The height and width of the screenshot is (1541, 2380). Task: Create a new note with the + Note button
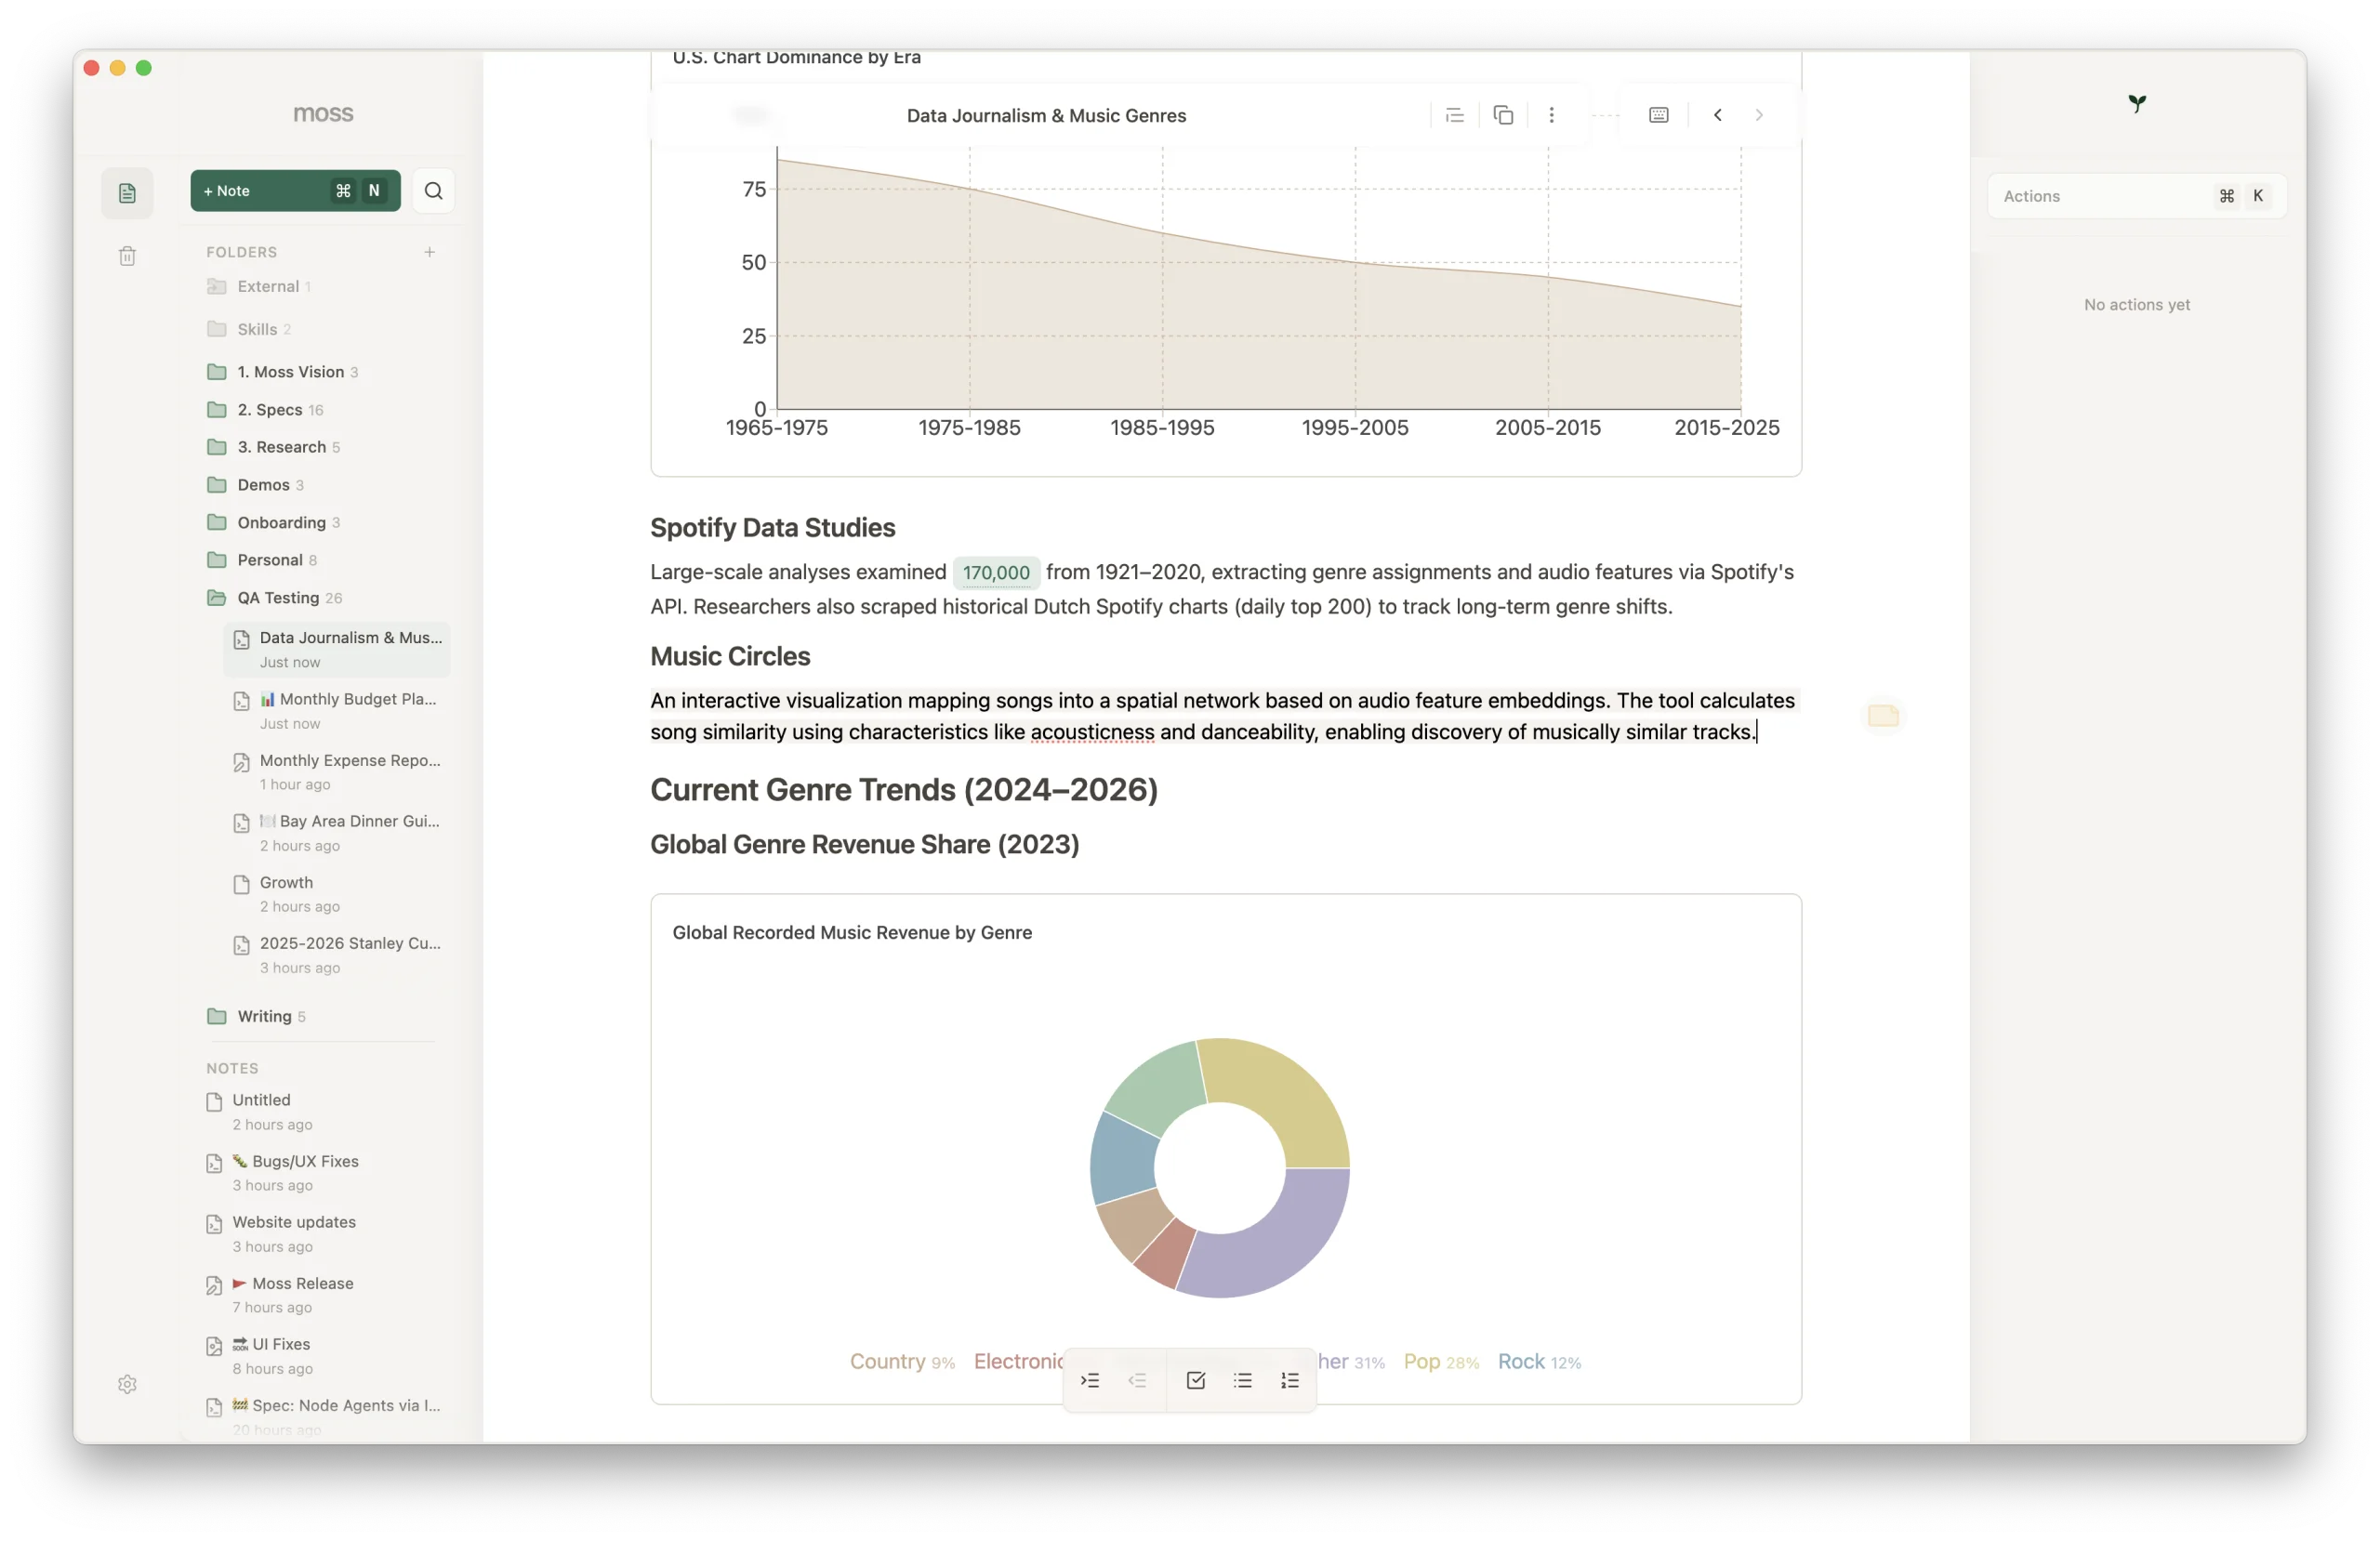click(294, 190)
